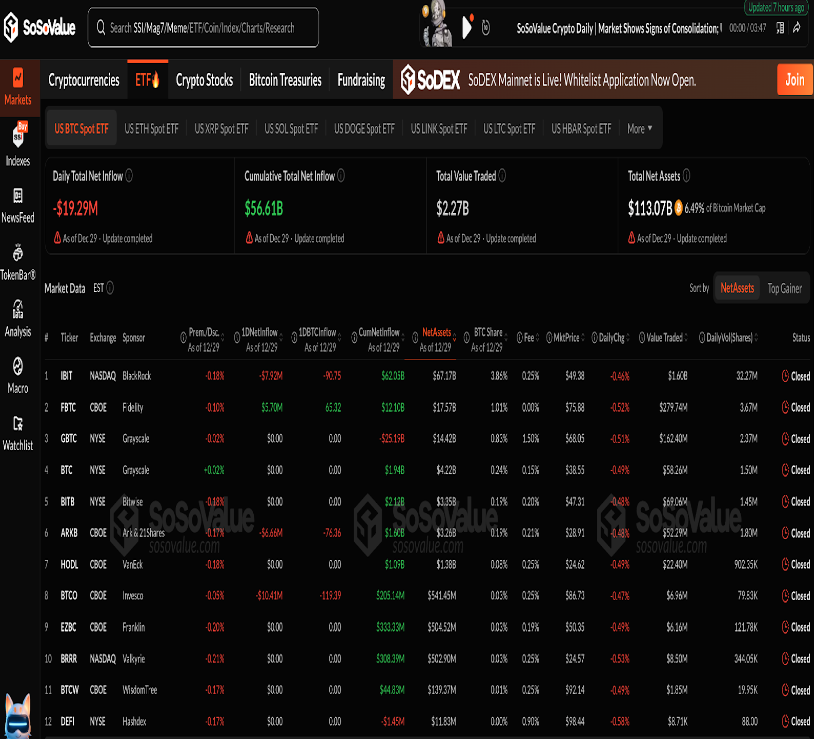Open the Crypto Stocks tab

click(x=204, y=80)
